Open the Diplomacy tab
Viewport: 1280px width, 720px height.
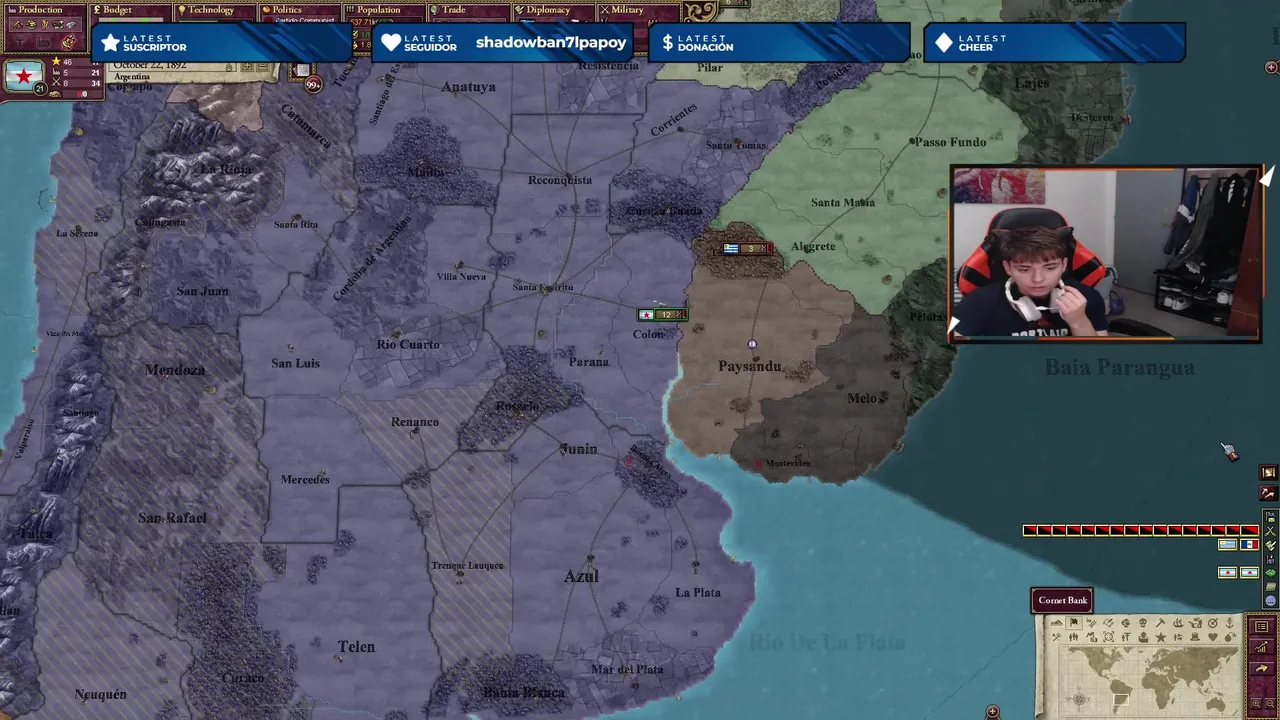548,10
